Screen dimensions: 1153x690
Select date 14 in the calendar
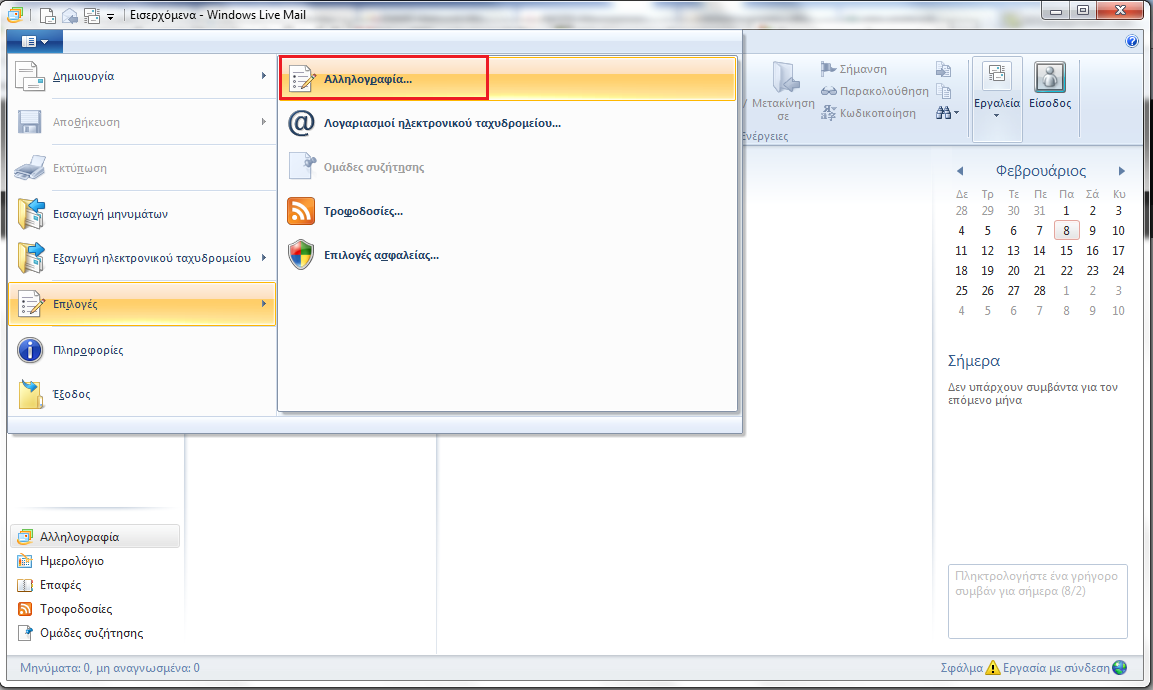coord(1039,251)
